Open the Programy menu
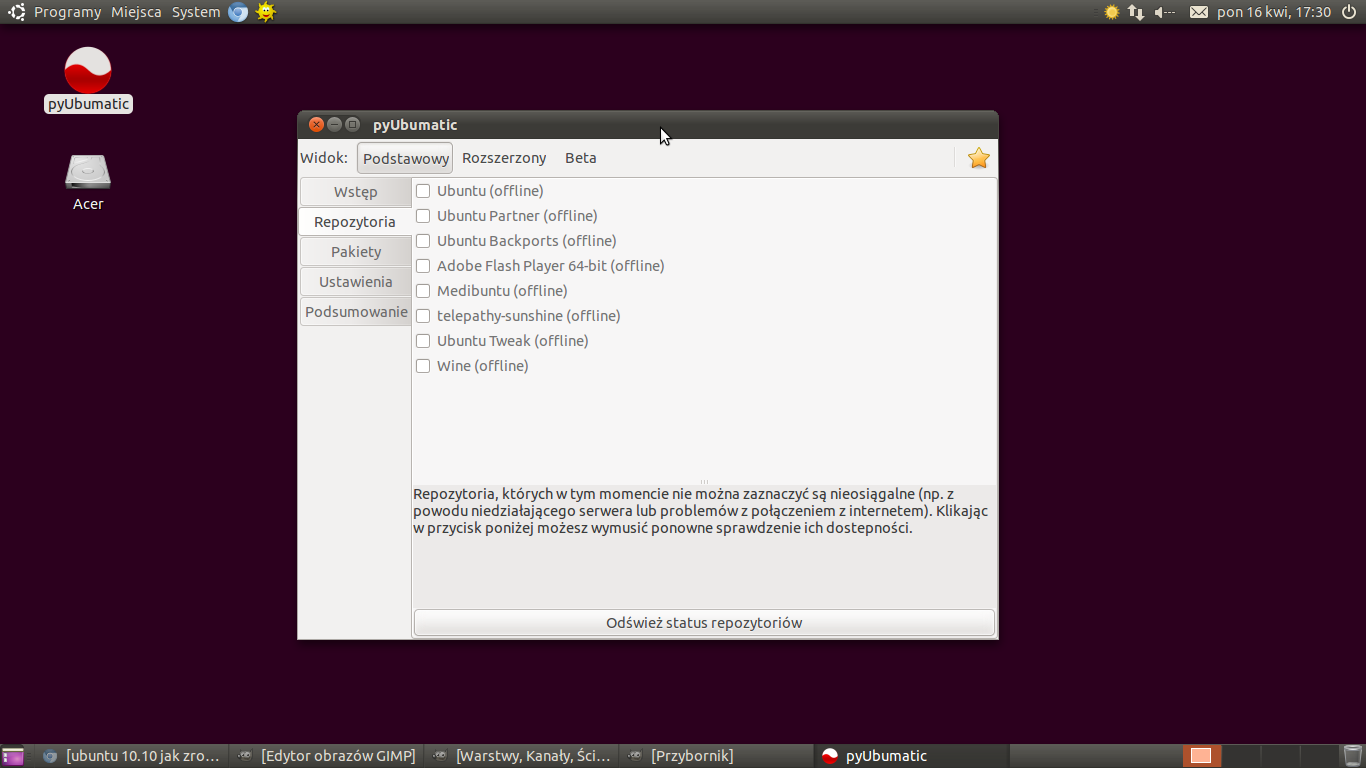The image size is (1366, 768). click(x=67, y=12)
